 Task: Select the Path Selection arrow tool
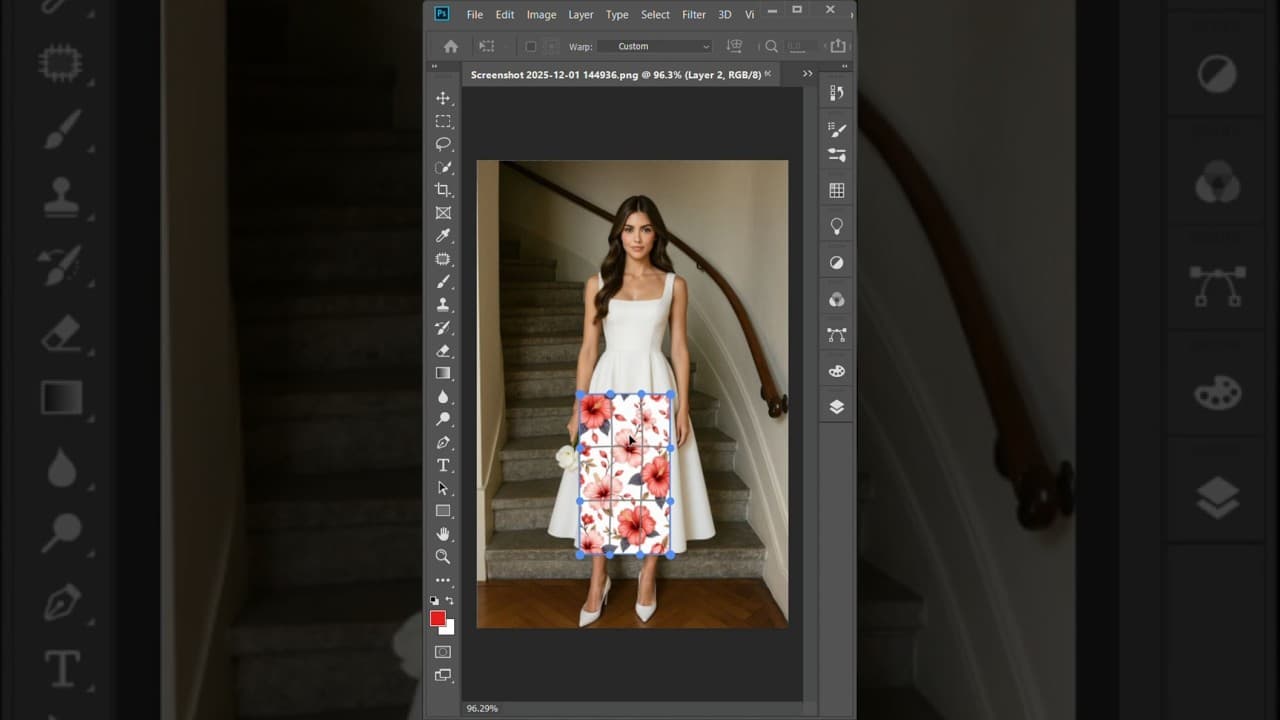pos(443,489)
